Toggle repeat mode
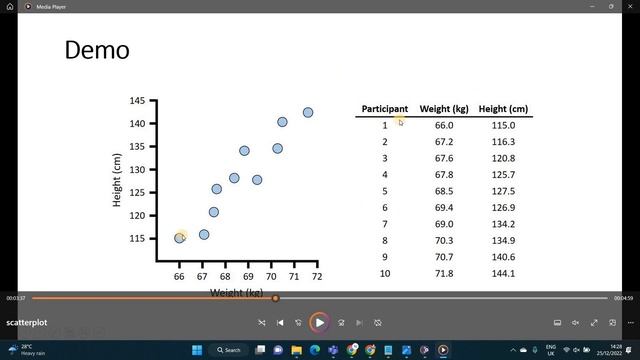Screen dimensions: 640x360 click(378, 323)
